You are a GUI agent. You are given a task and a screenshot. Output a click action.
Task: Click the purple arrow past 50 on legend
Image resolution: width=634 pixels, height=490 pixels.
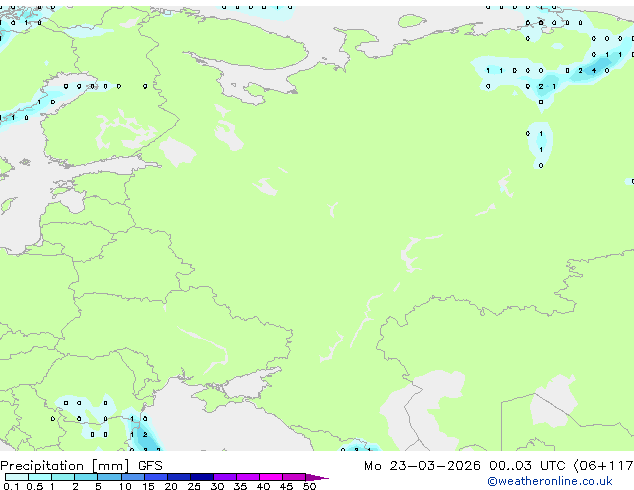tap(317, 477)
